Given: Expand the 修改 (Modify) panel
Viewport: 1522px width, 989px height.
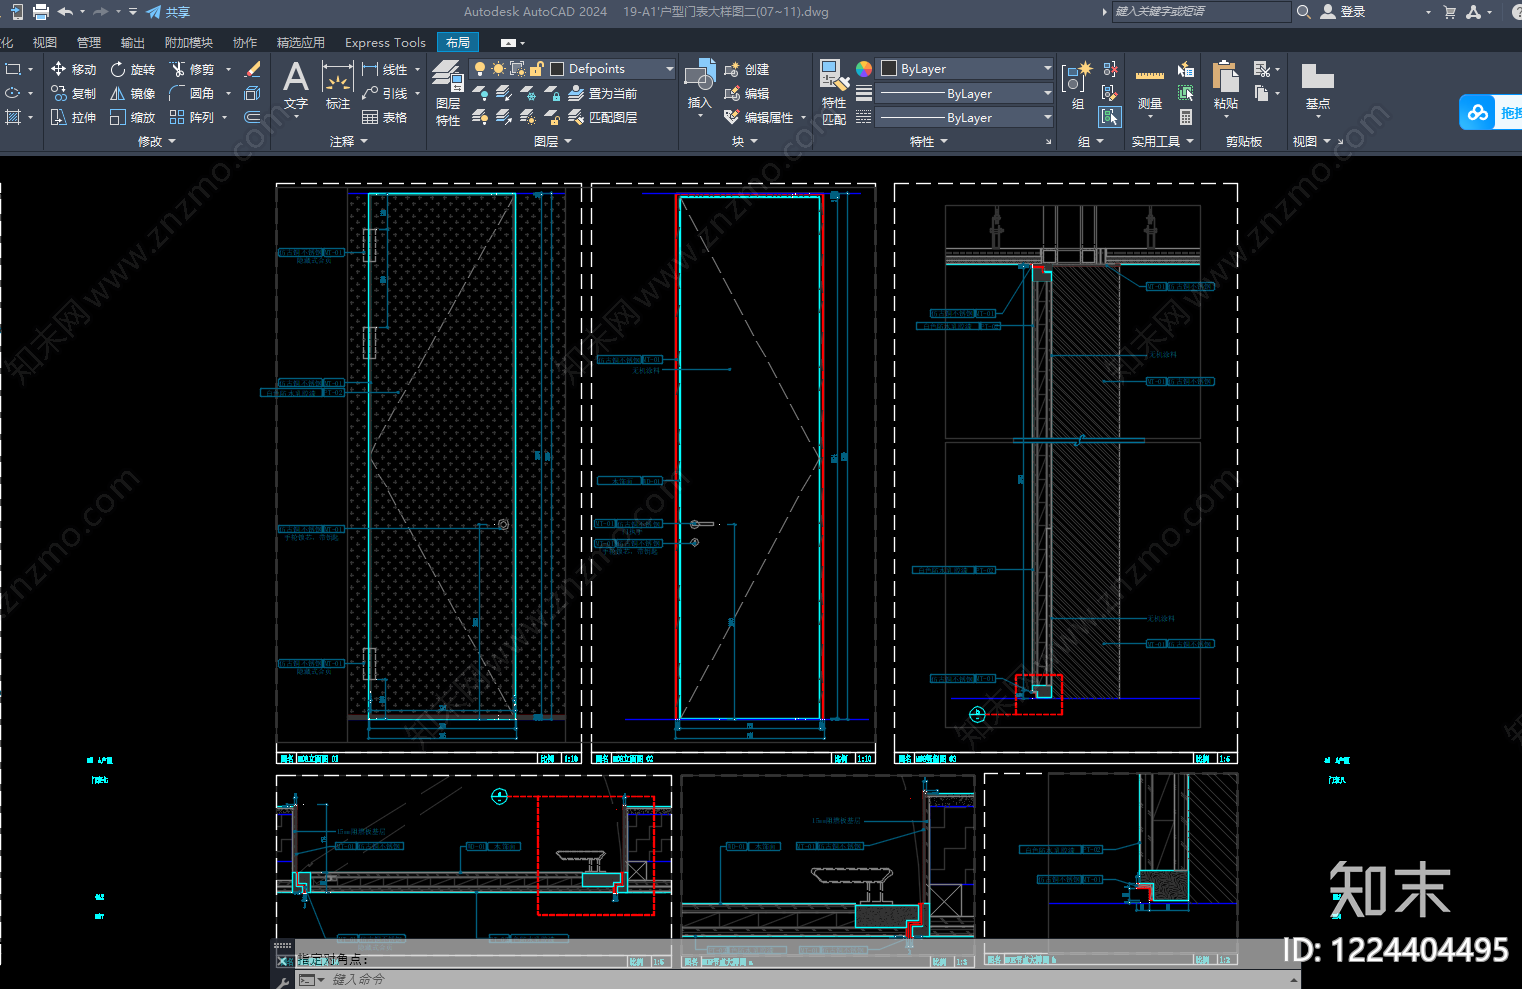Looking at the screenshot, I should pos(157,142).
